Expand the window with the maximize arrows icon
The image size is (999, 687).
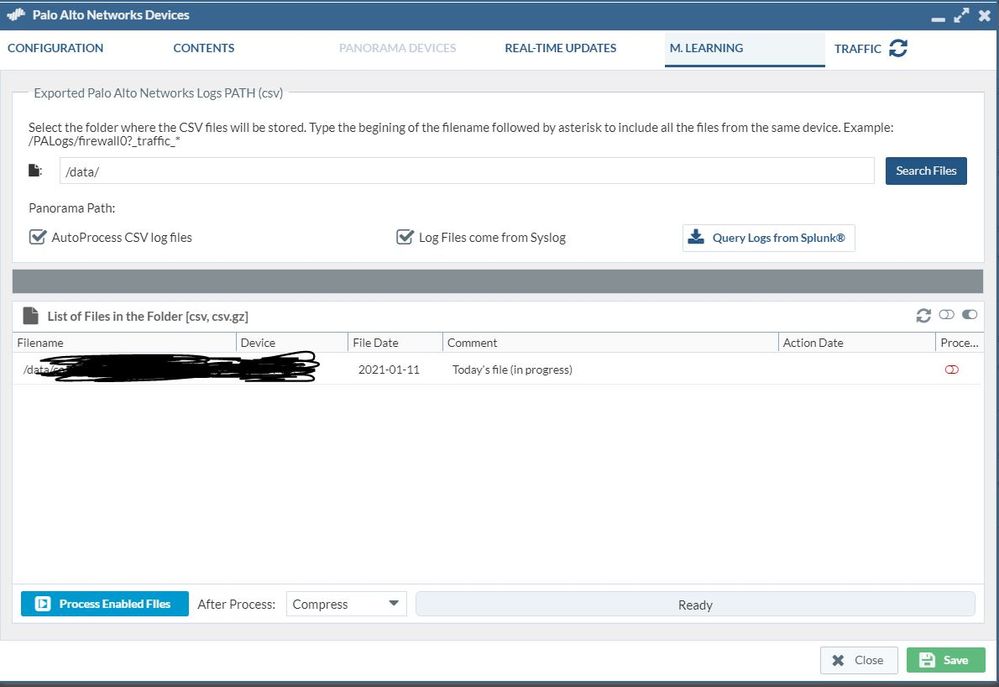point(961,15)
